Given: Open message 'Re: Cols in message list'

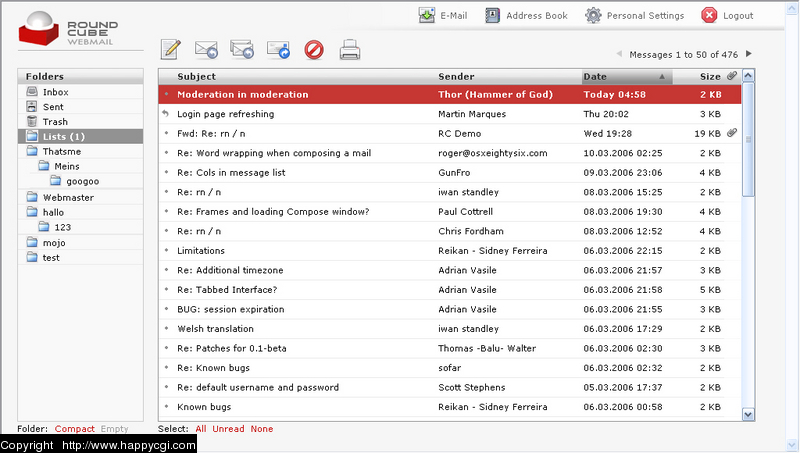Looking at the screenshot, I should [x=231, y=172].
